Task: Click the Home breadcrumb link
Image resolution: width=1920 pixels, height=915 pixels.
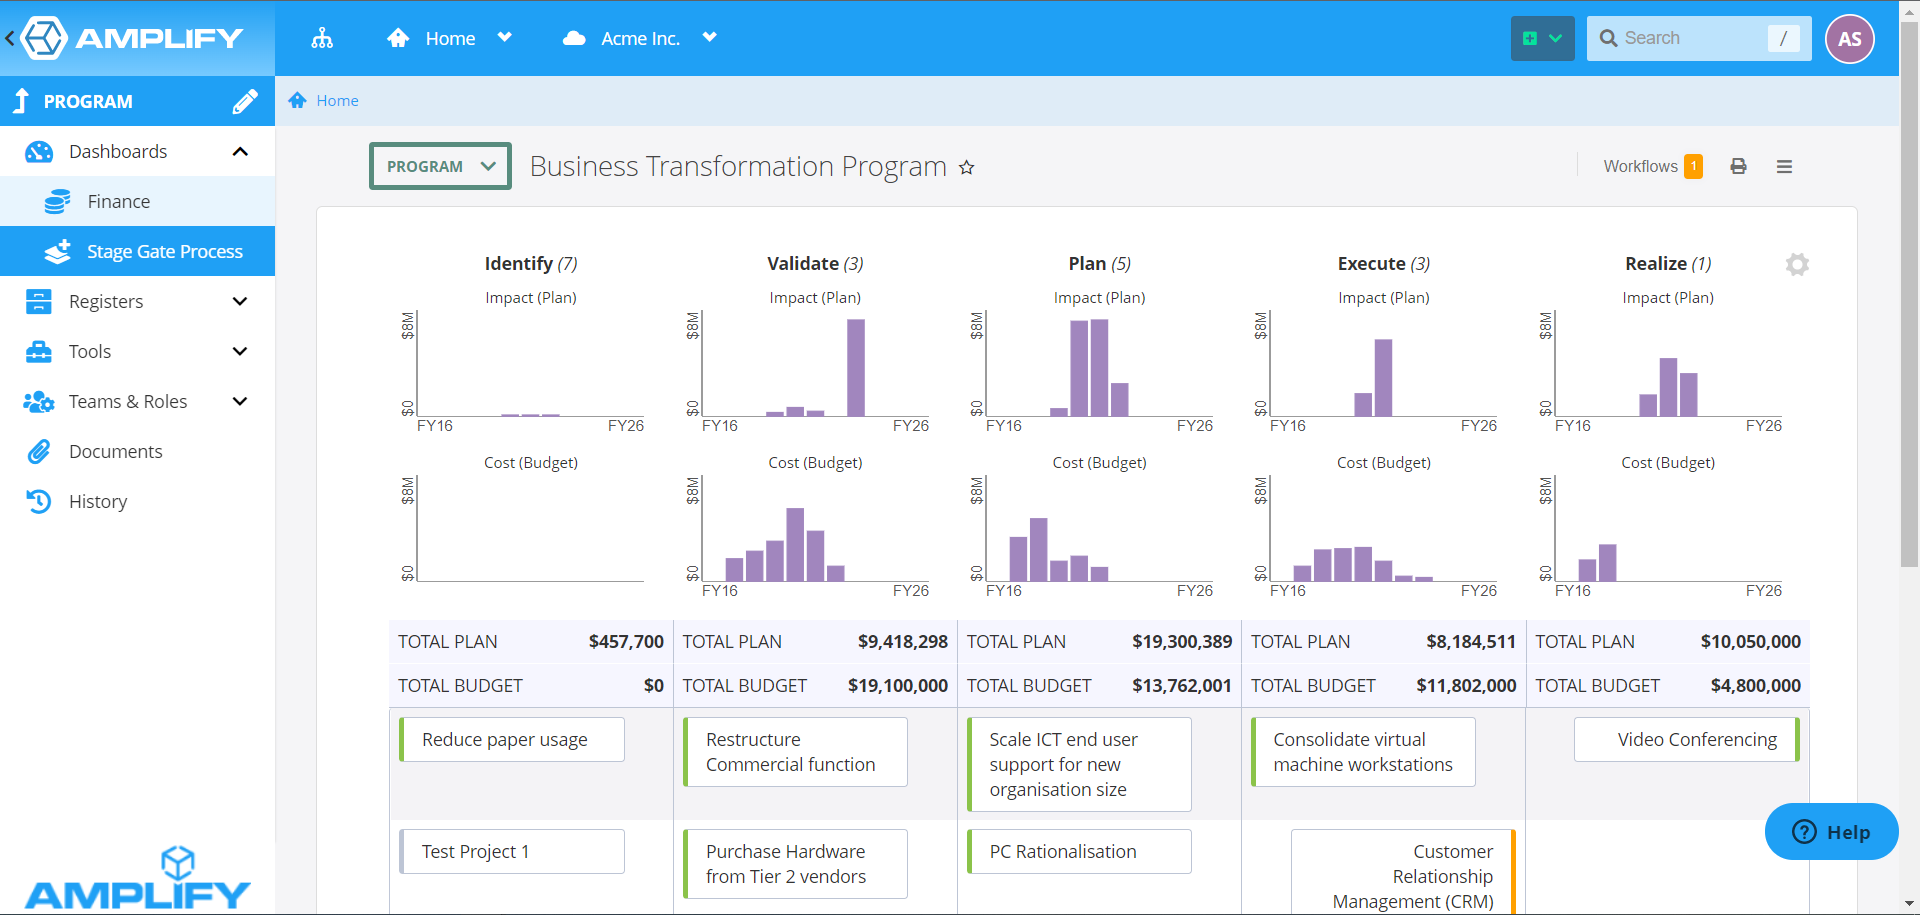Action: click(x=337, y=101)
